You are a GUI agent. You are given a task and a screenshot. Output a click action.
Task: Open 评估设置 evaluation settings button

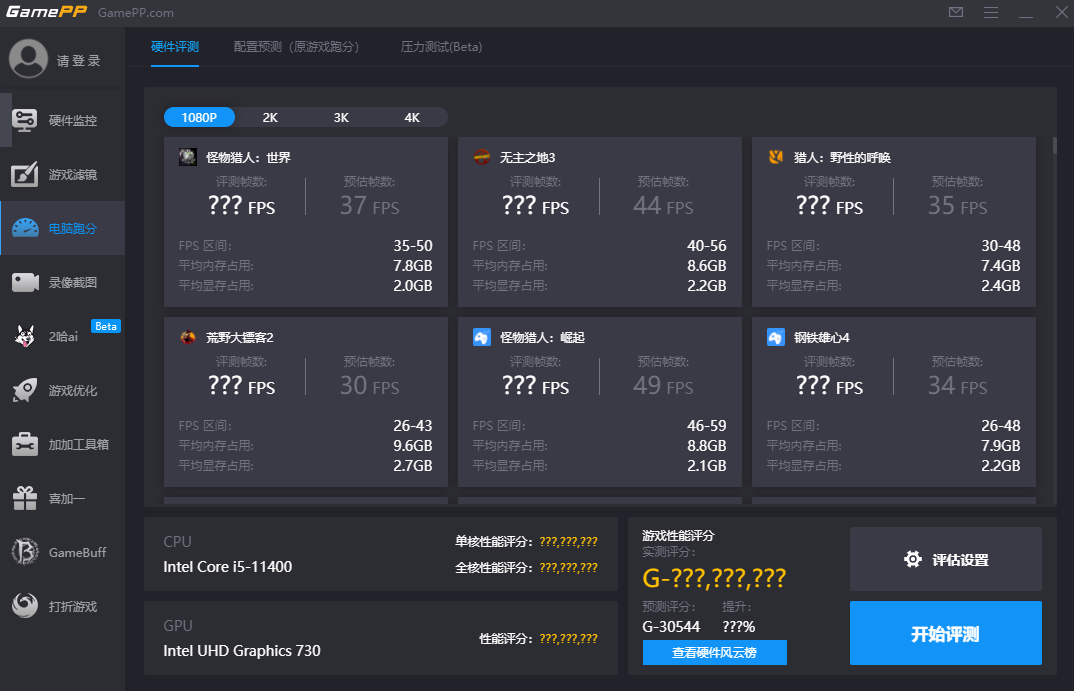click(x=945, y=559)
